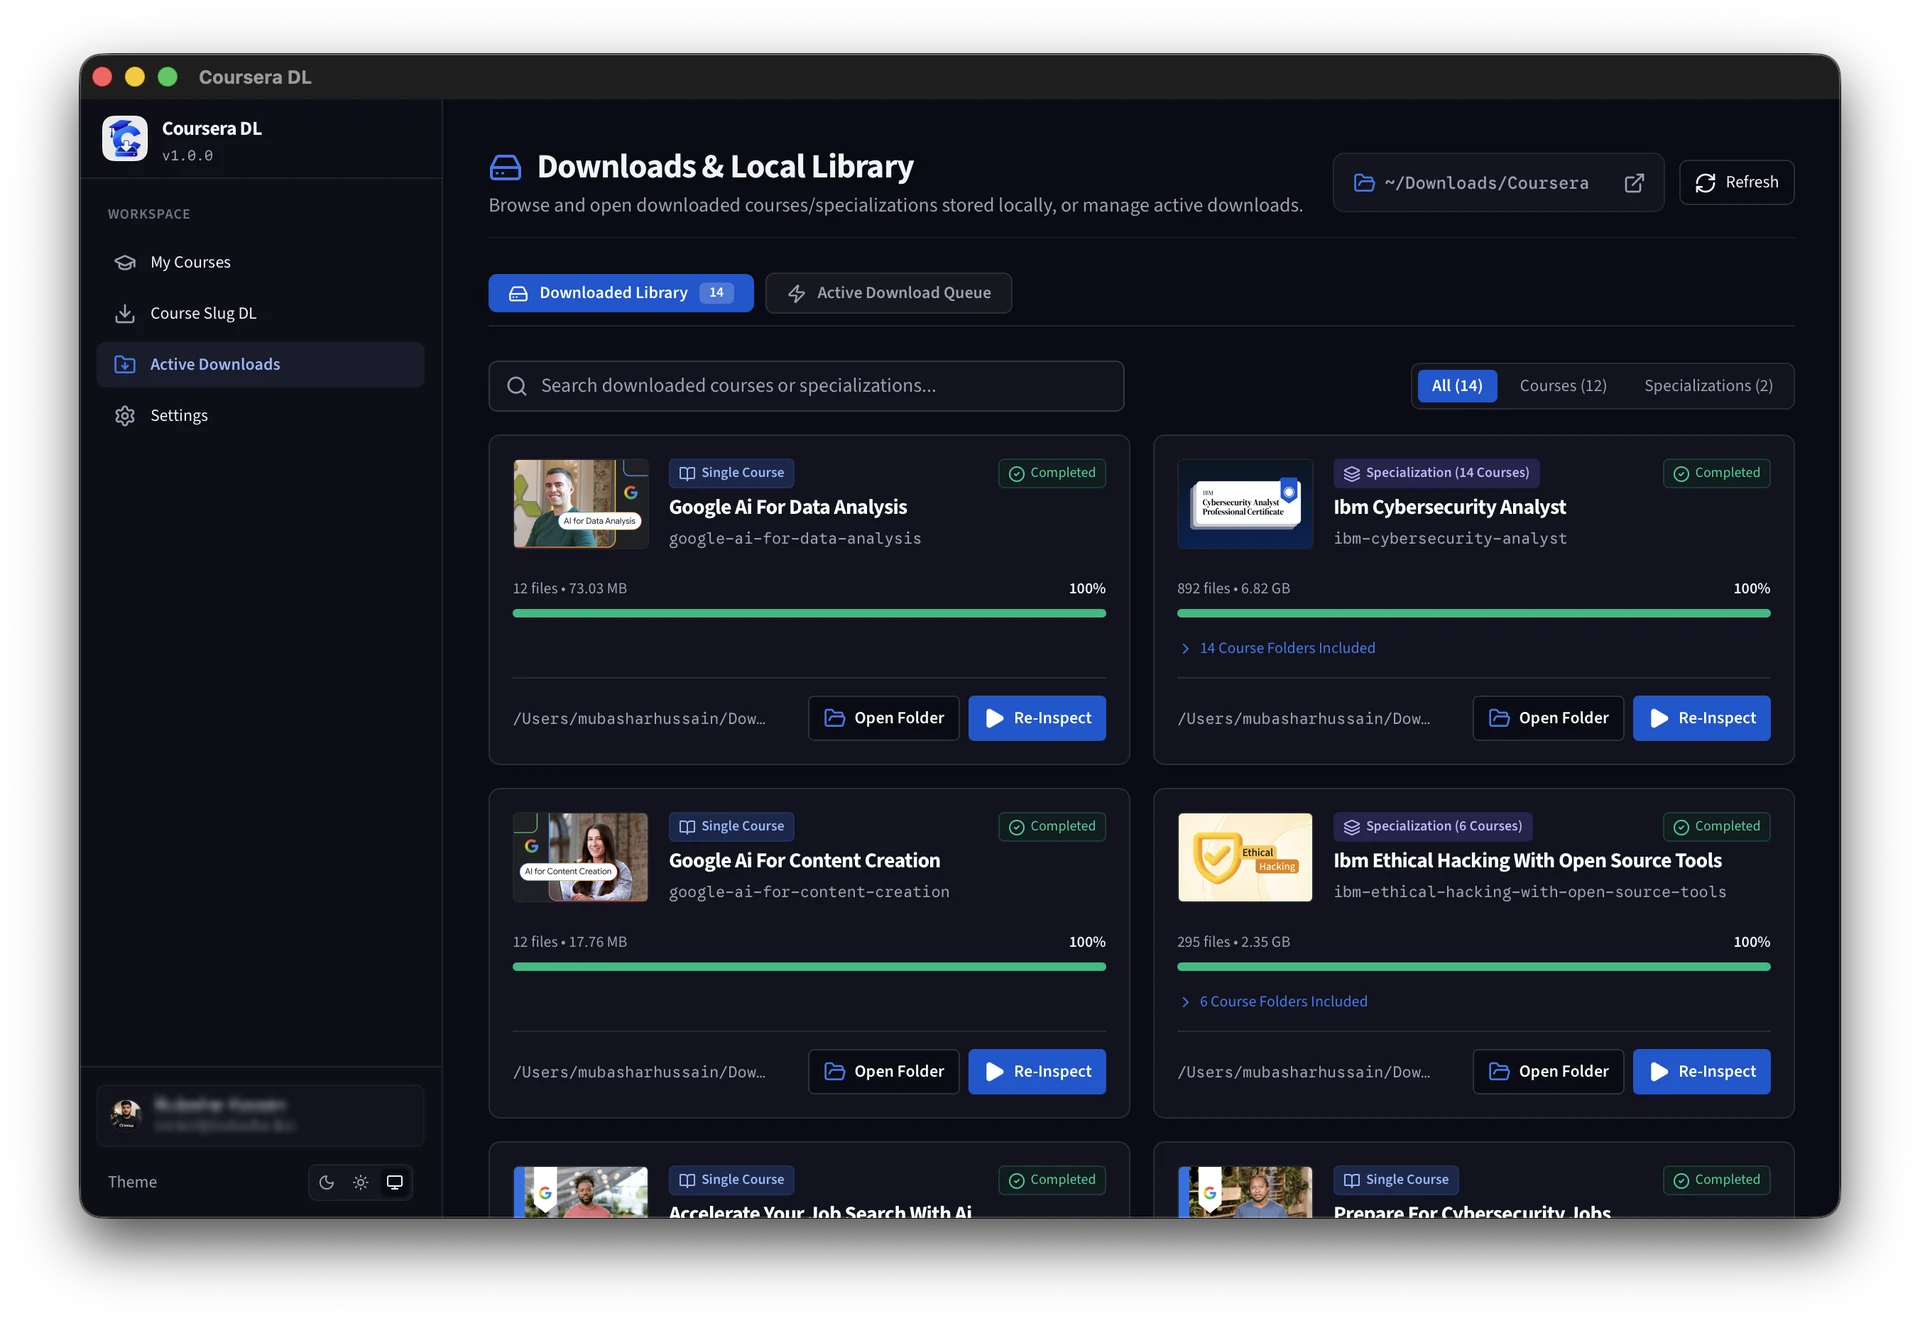Click folder icon of the ~/Downloads/Coursera path
This screenshot has width=1920, height=1323.
[1364, 183]
